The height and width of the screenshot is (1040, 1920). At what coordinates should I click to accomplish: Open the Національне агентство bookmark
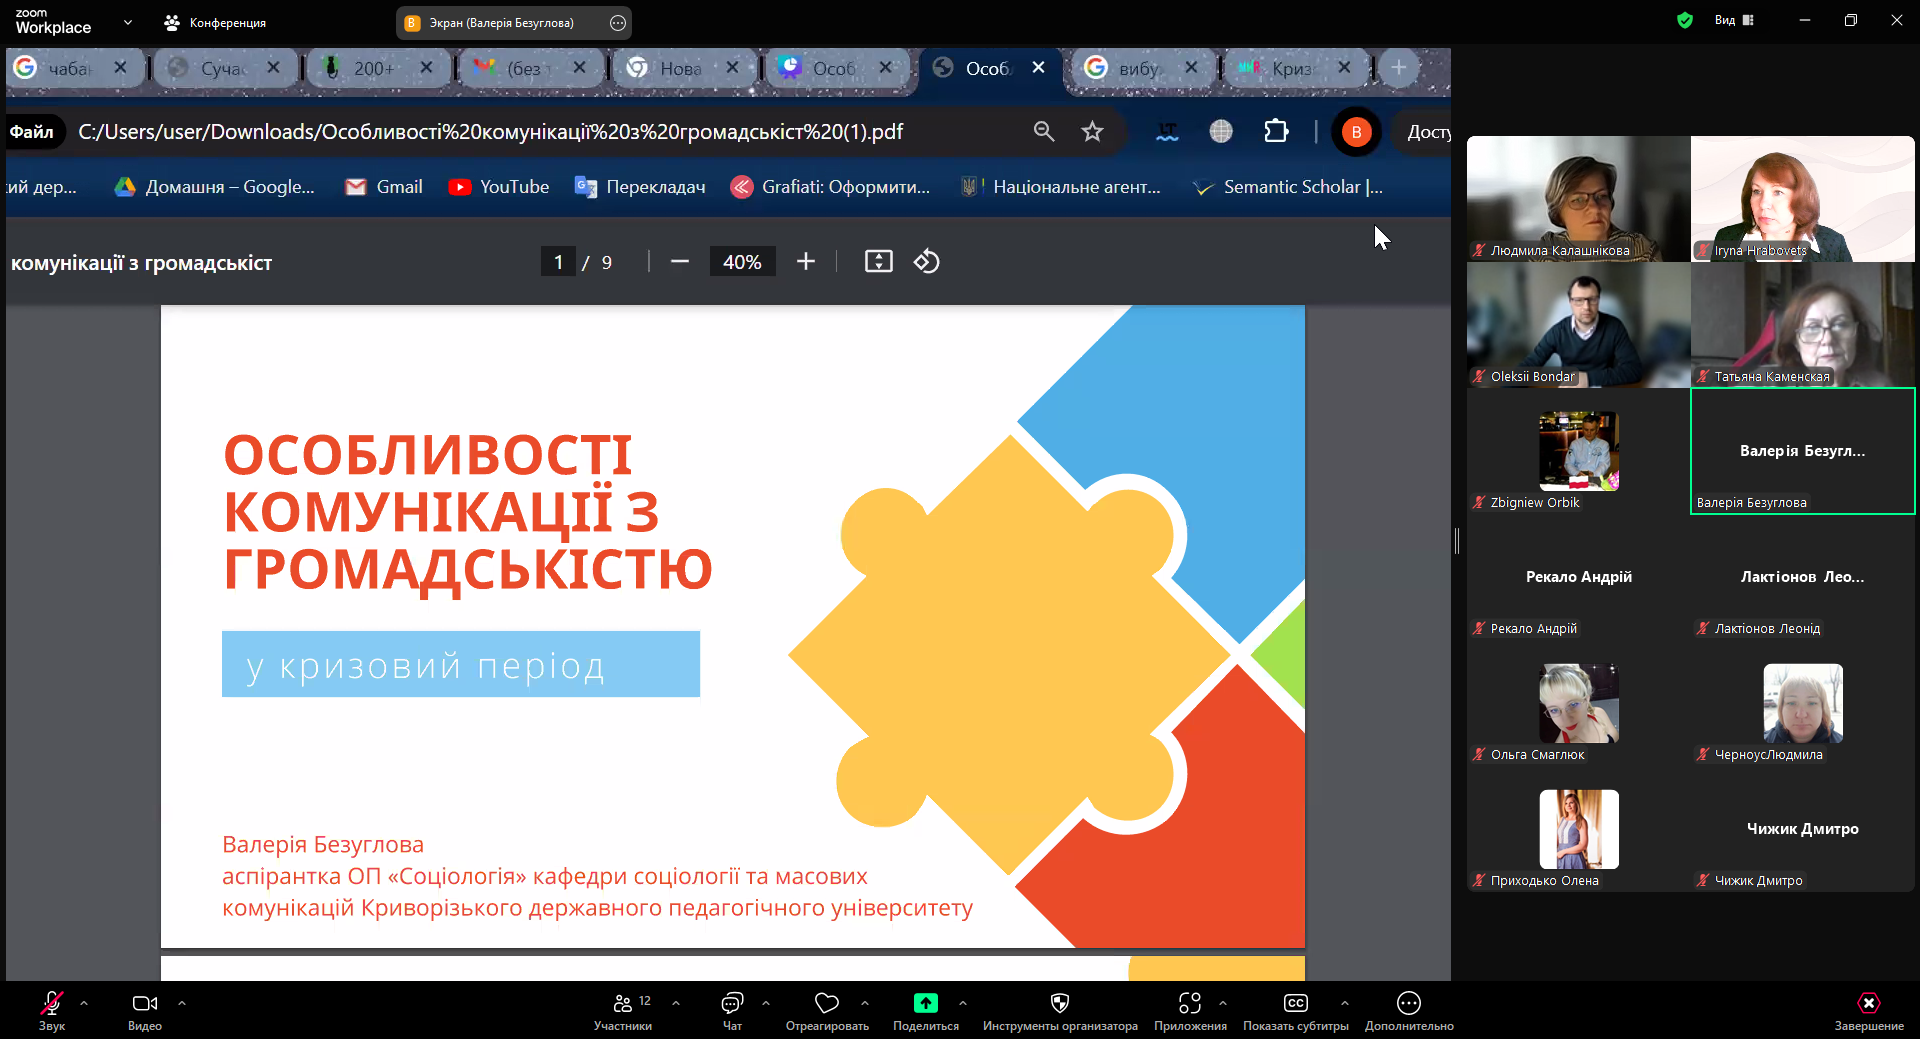[x=1061, y=187]
